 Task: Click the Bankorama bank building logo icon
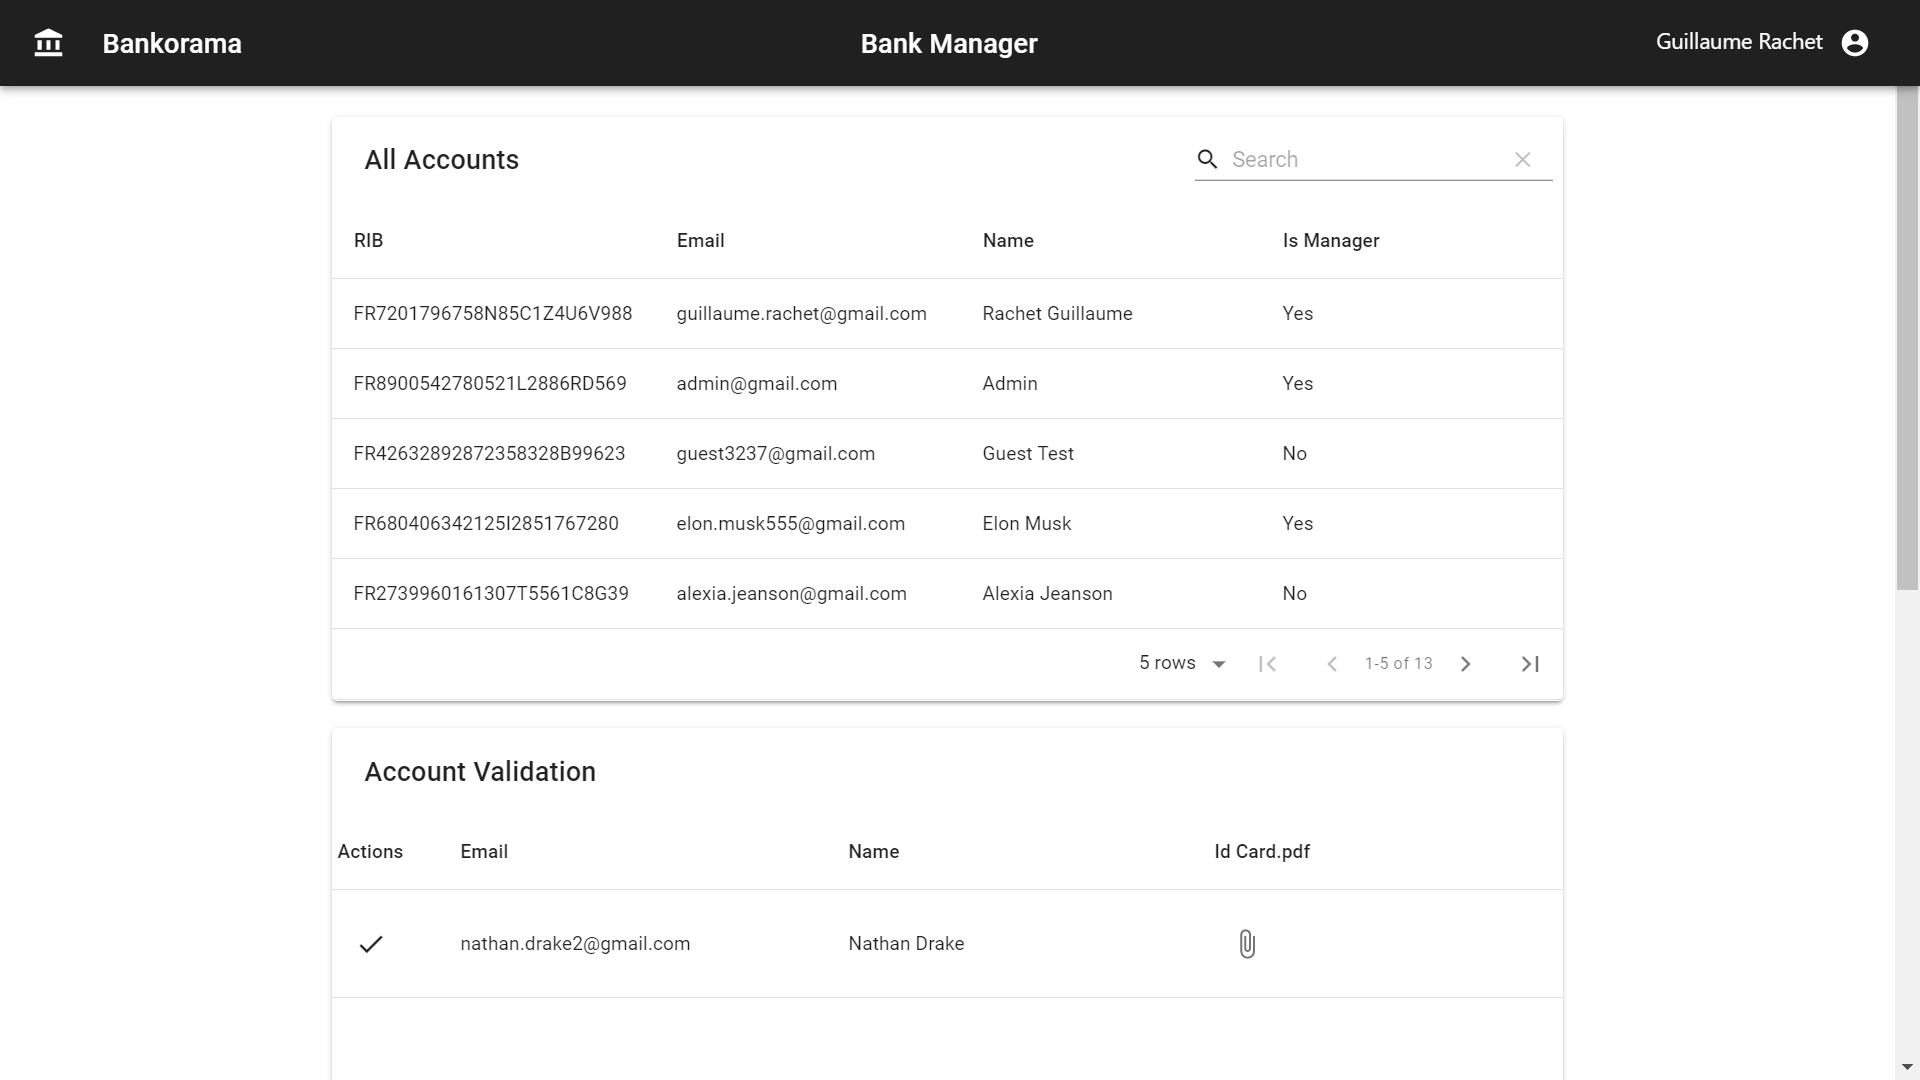(x=48, y=43)
